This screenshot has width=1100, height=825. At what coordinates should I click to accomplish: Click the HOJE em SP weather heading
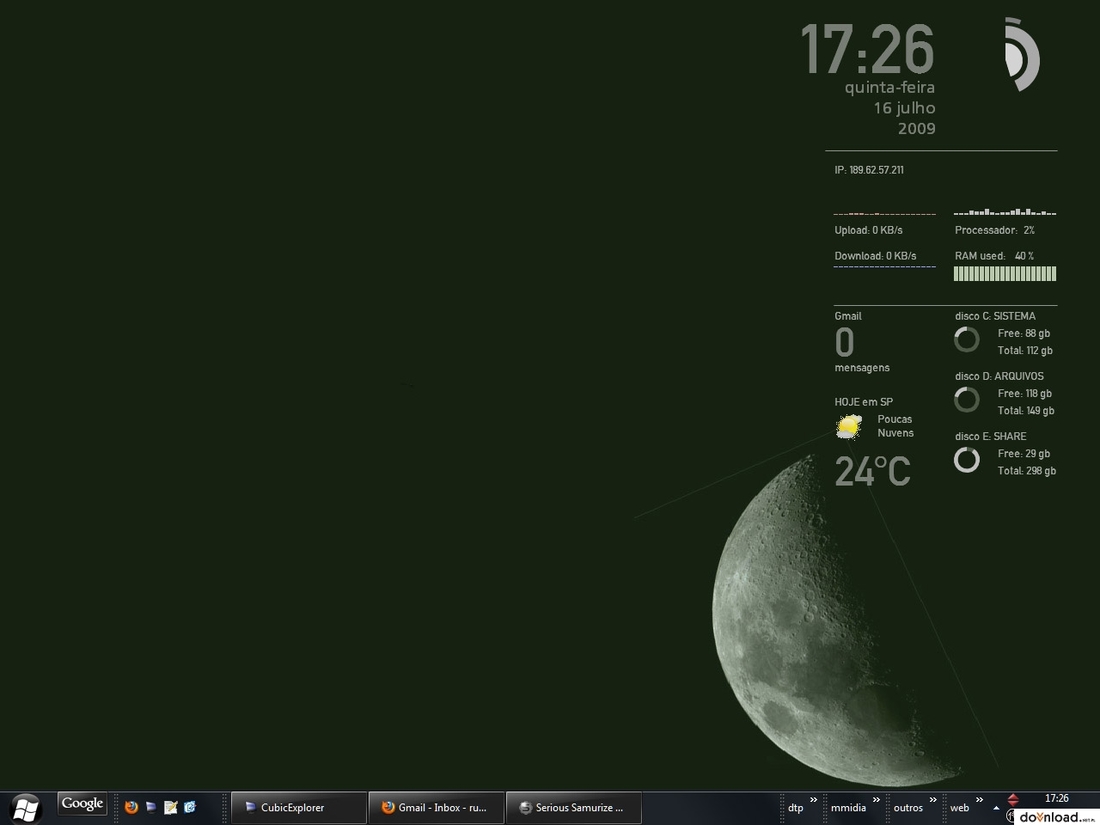click(x=864, y=402)
